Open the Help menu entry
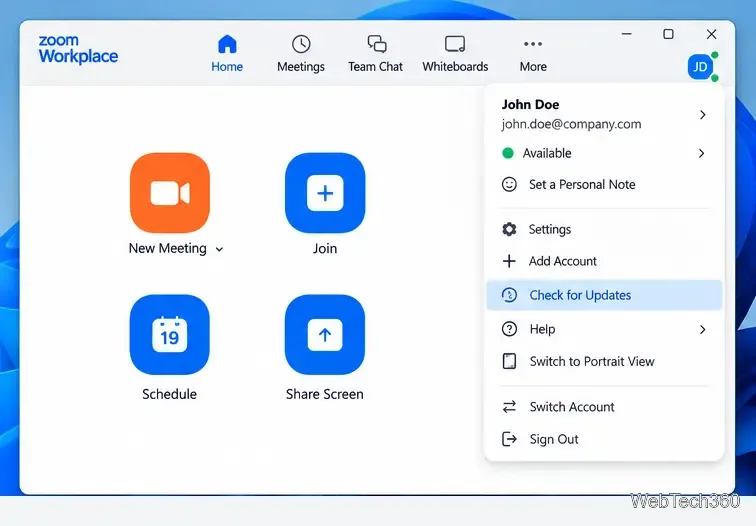The image size is (756, 526). click(x=604, y=329)
